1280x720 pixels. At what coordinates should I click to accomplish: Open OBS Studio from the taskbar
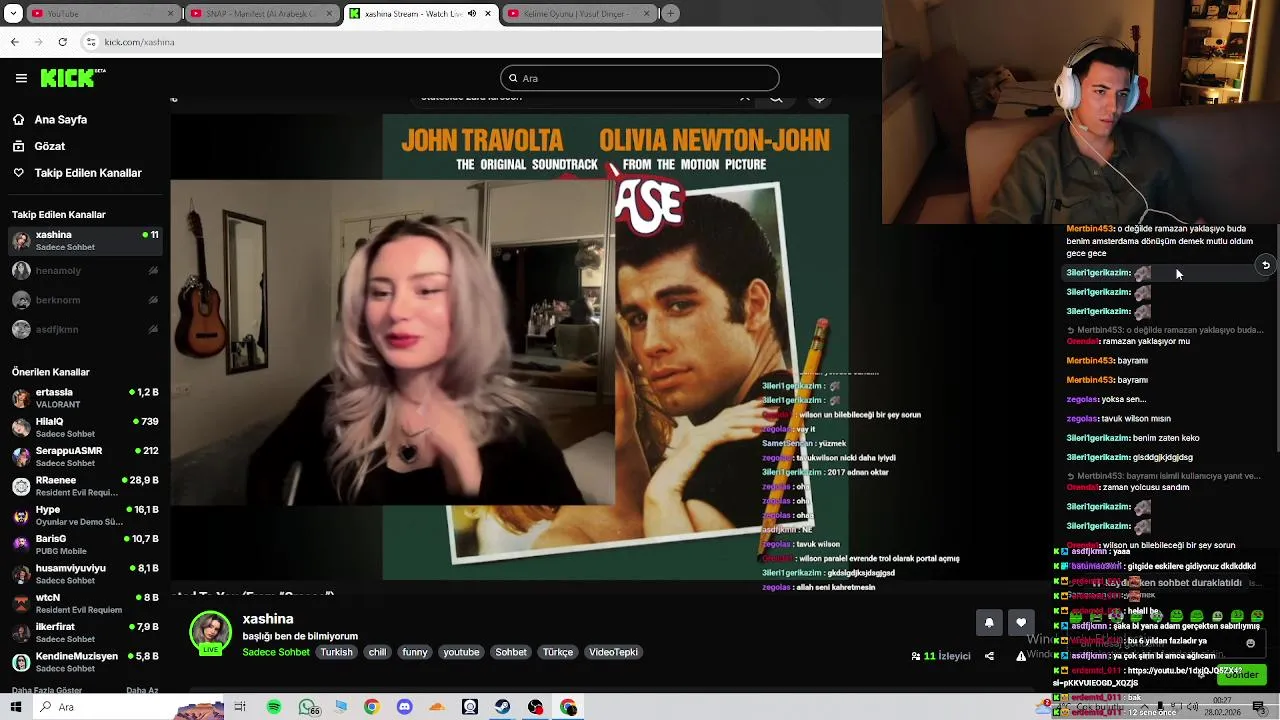535,707
